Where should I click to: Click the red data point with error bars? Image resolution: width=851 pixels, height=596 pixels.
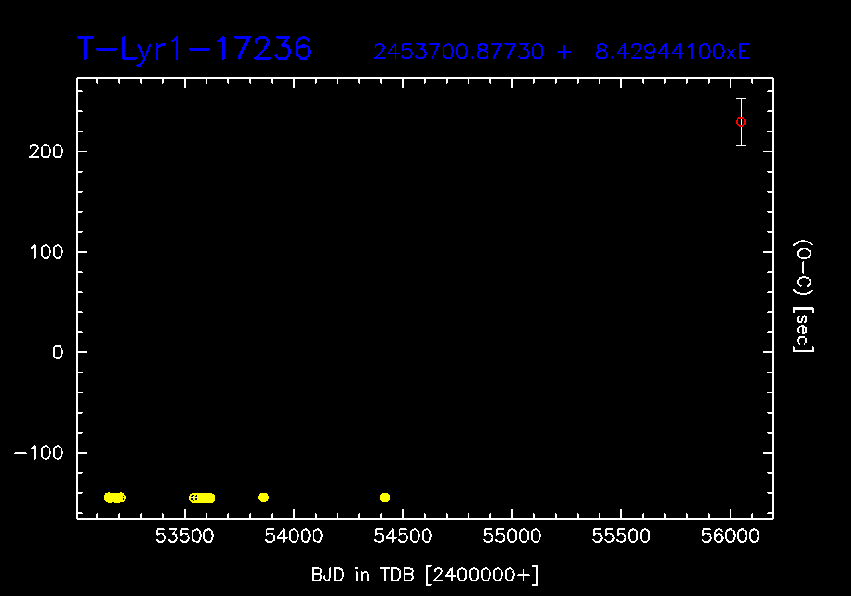point(741,122)
